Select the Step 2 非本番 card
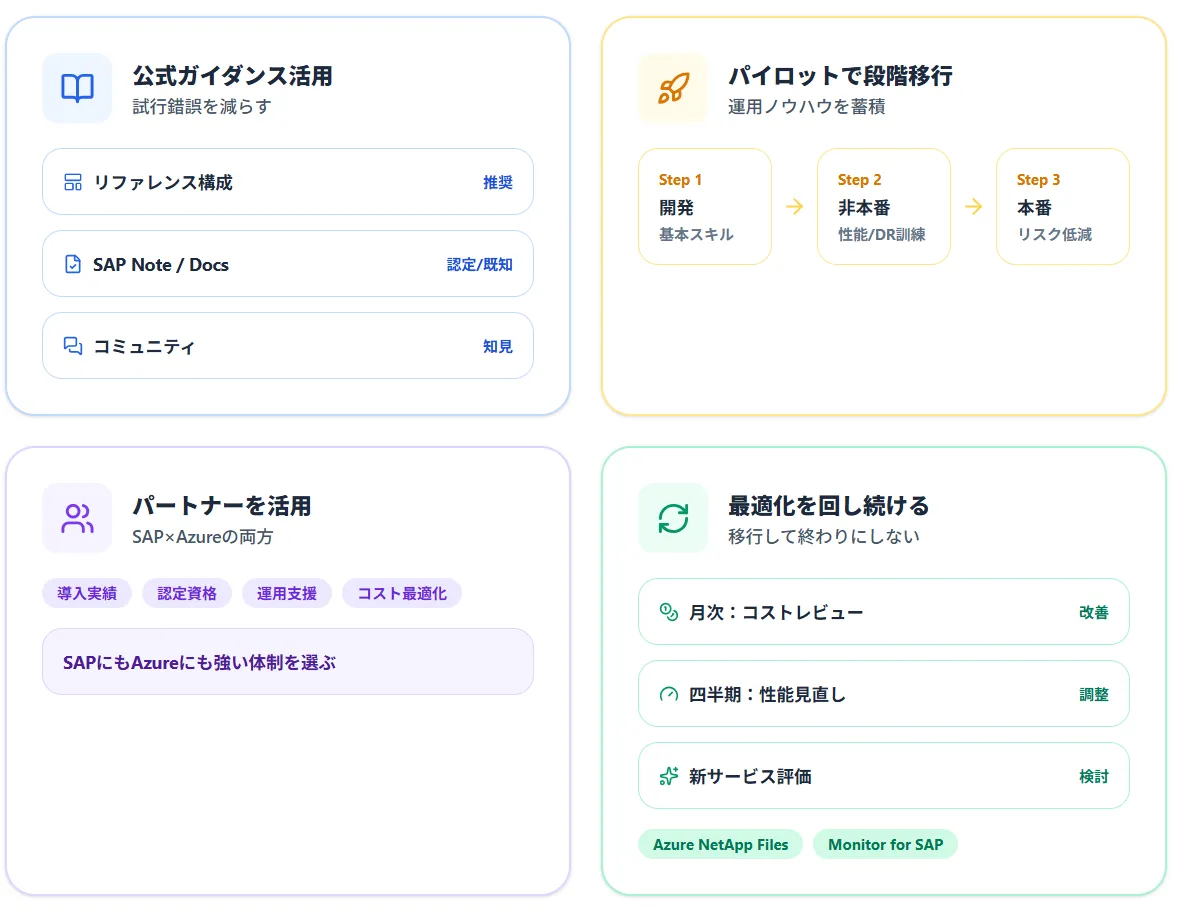Viewport: 1186px width, 914px height. [x=884, y=206]
